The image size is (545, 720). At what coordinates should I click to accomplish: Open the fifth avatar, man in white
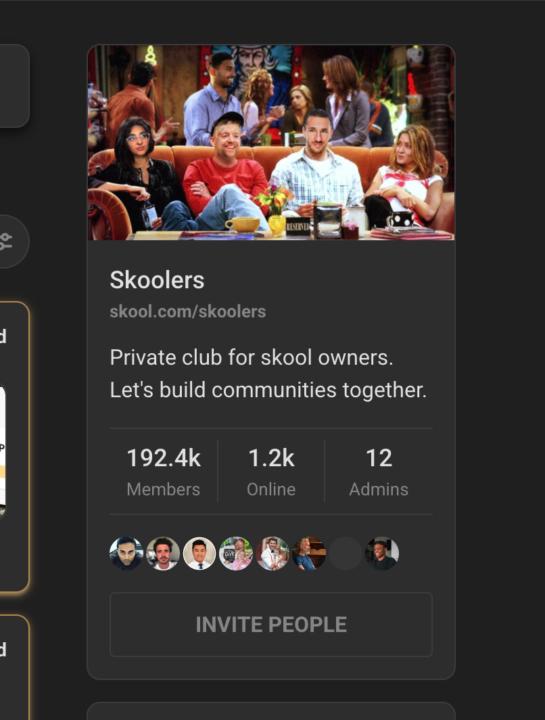point(272,553)
